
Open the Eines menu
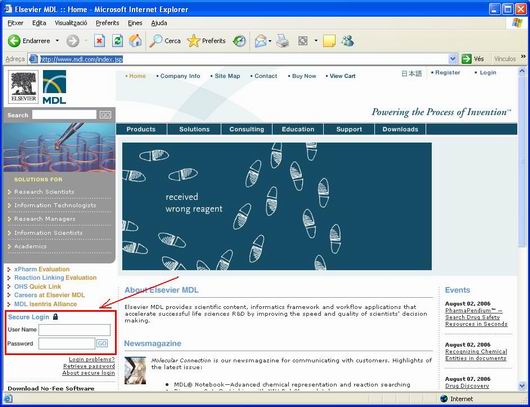pyautogui.click(x=135, y=23)
